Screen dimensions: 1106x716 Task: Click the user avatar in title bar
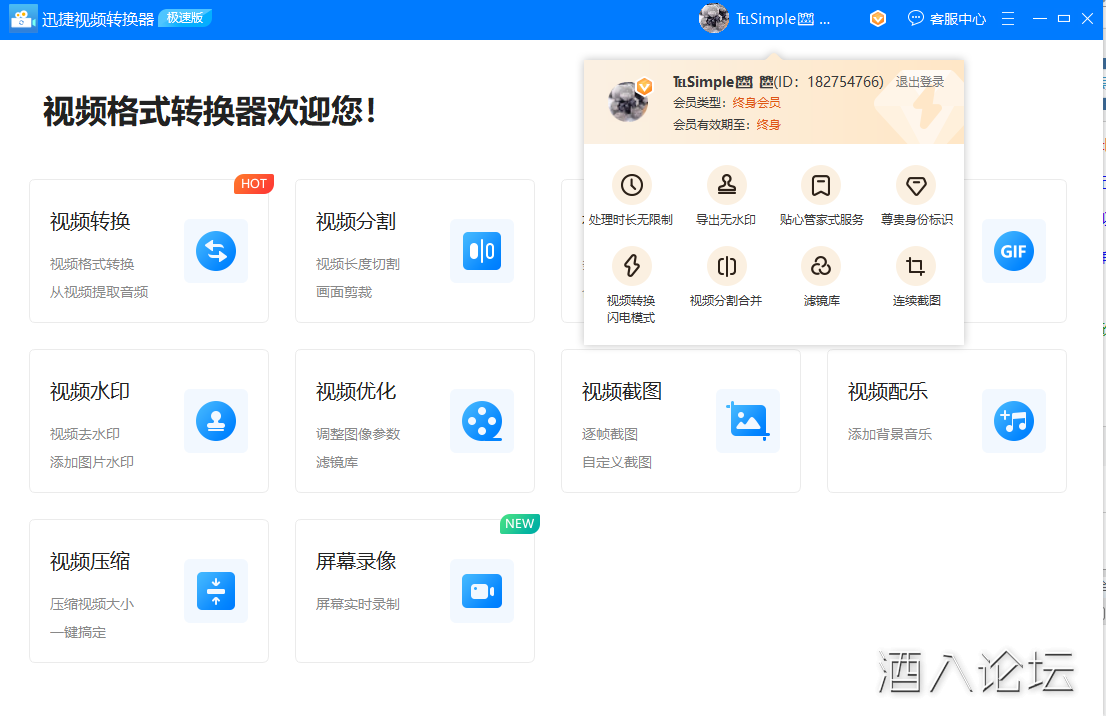click(714, 19)
